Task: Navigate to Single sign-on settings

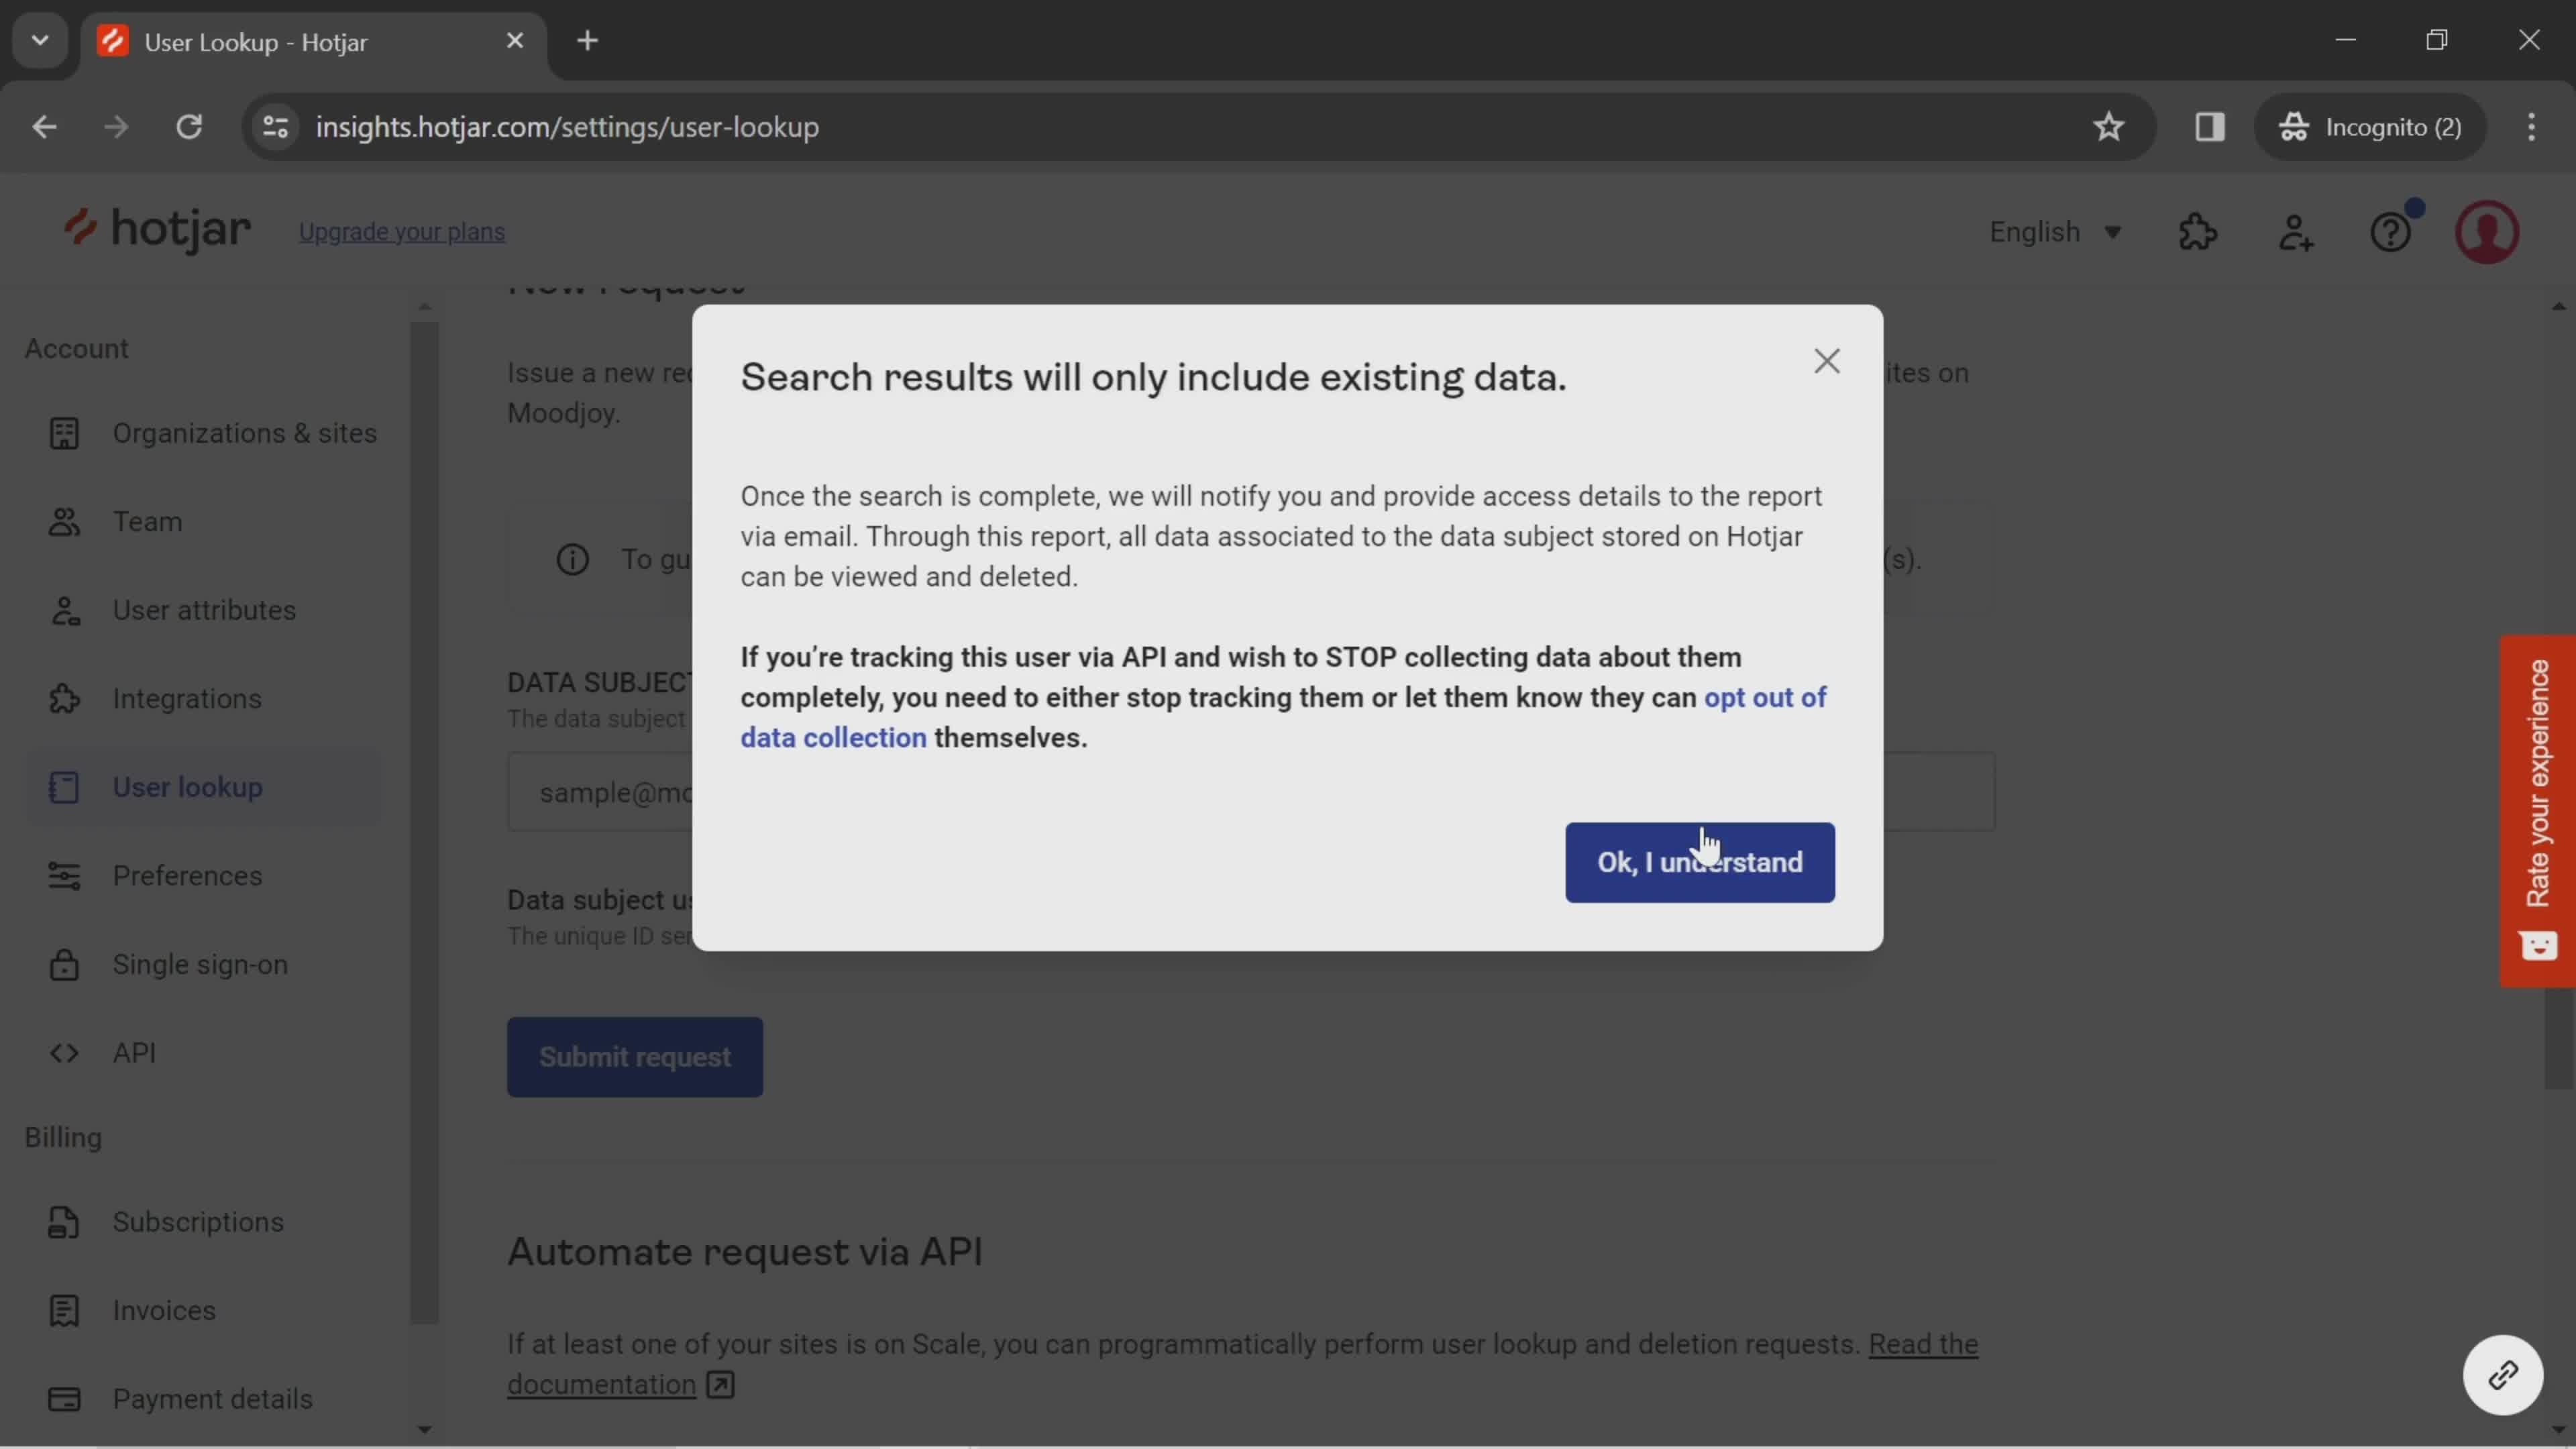Action: pos(200,964)
